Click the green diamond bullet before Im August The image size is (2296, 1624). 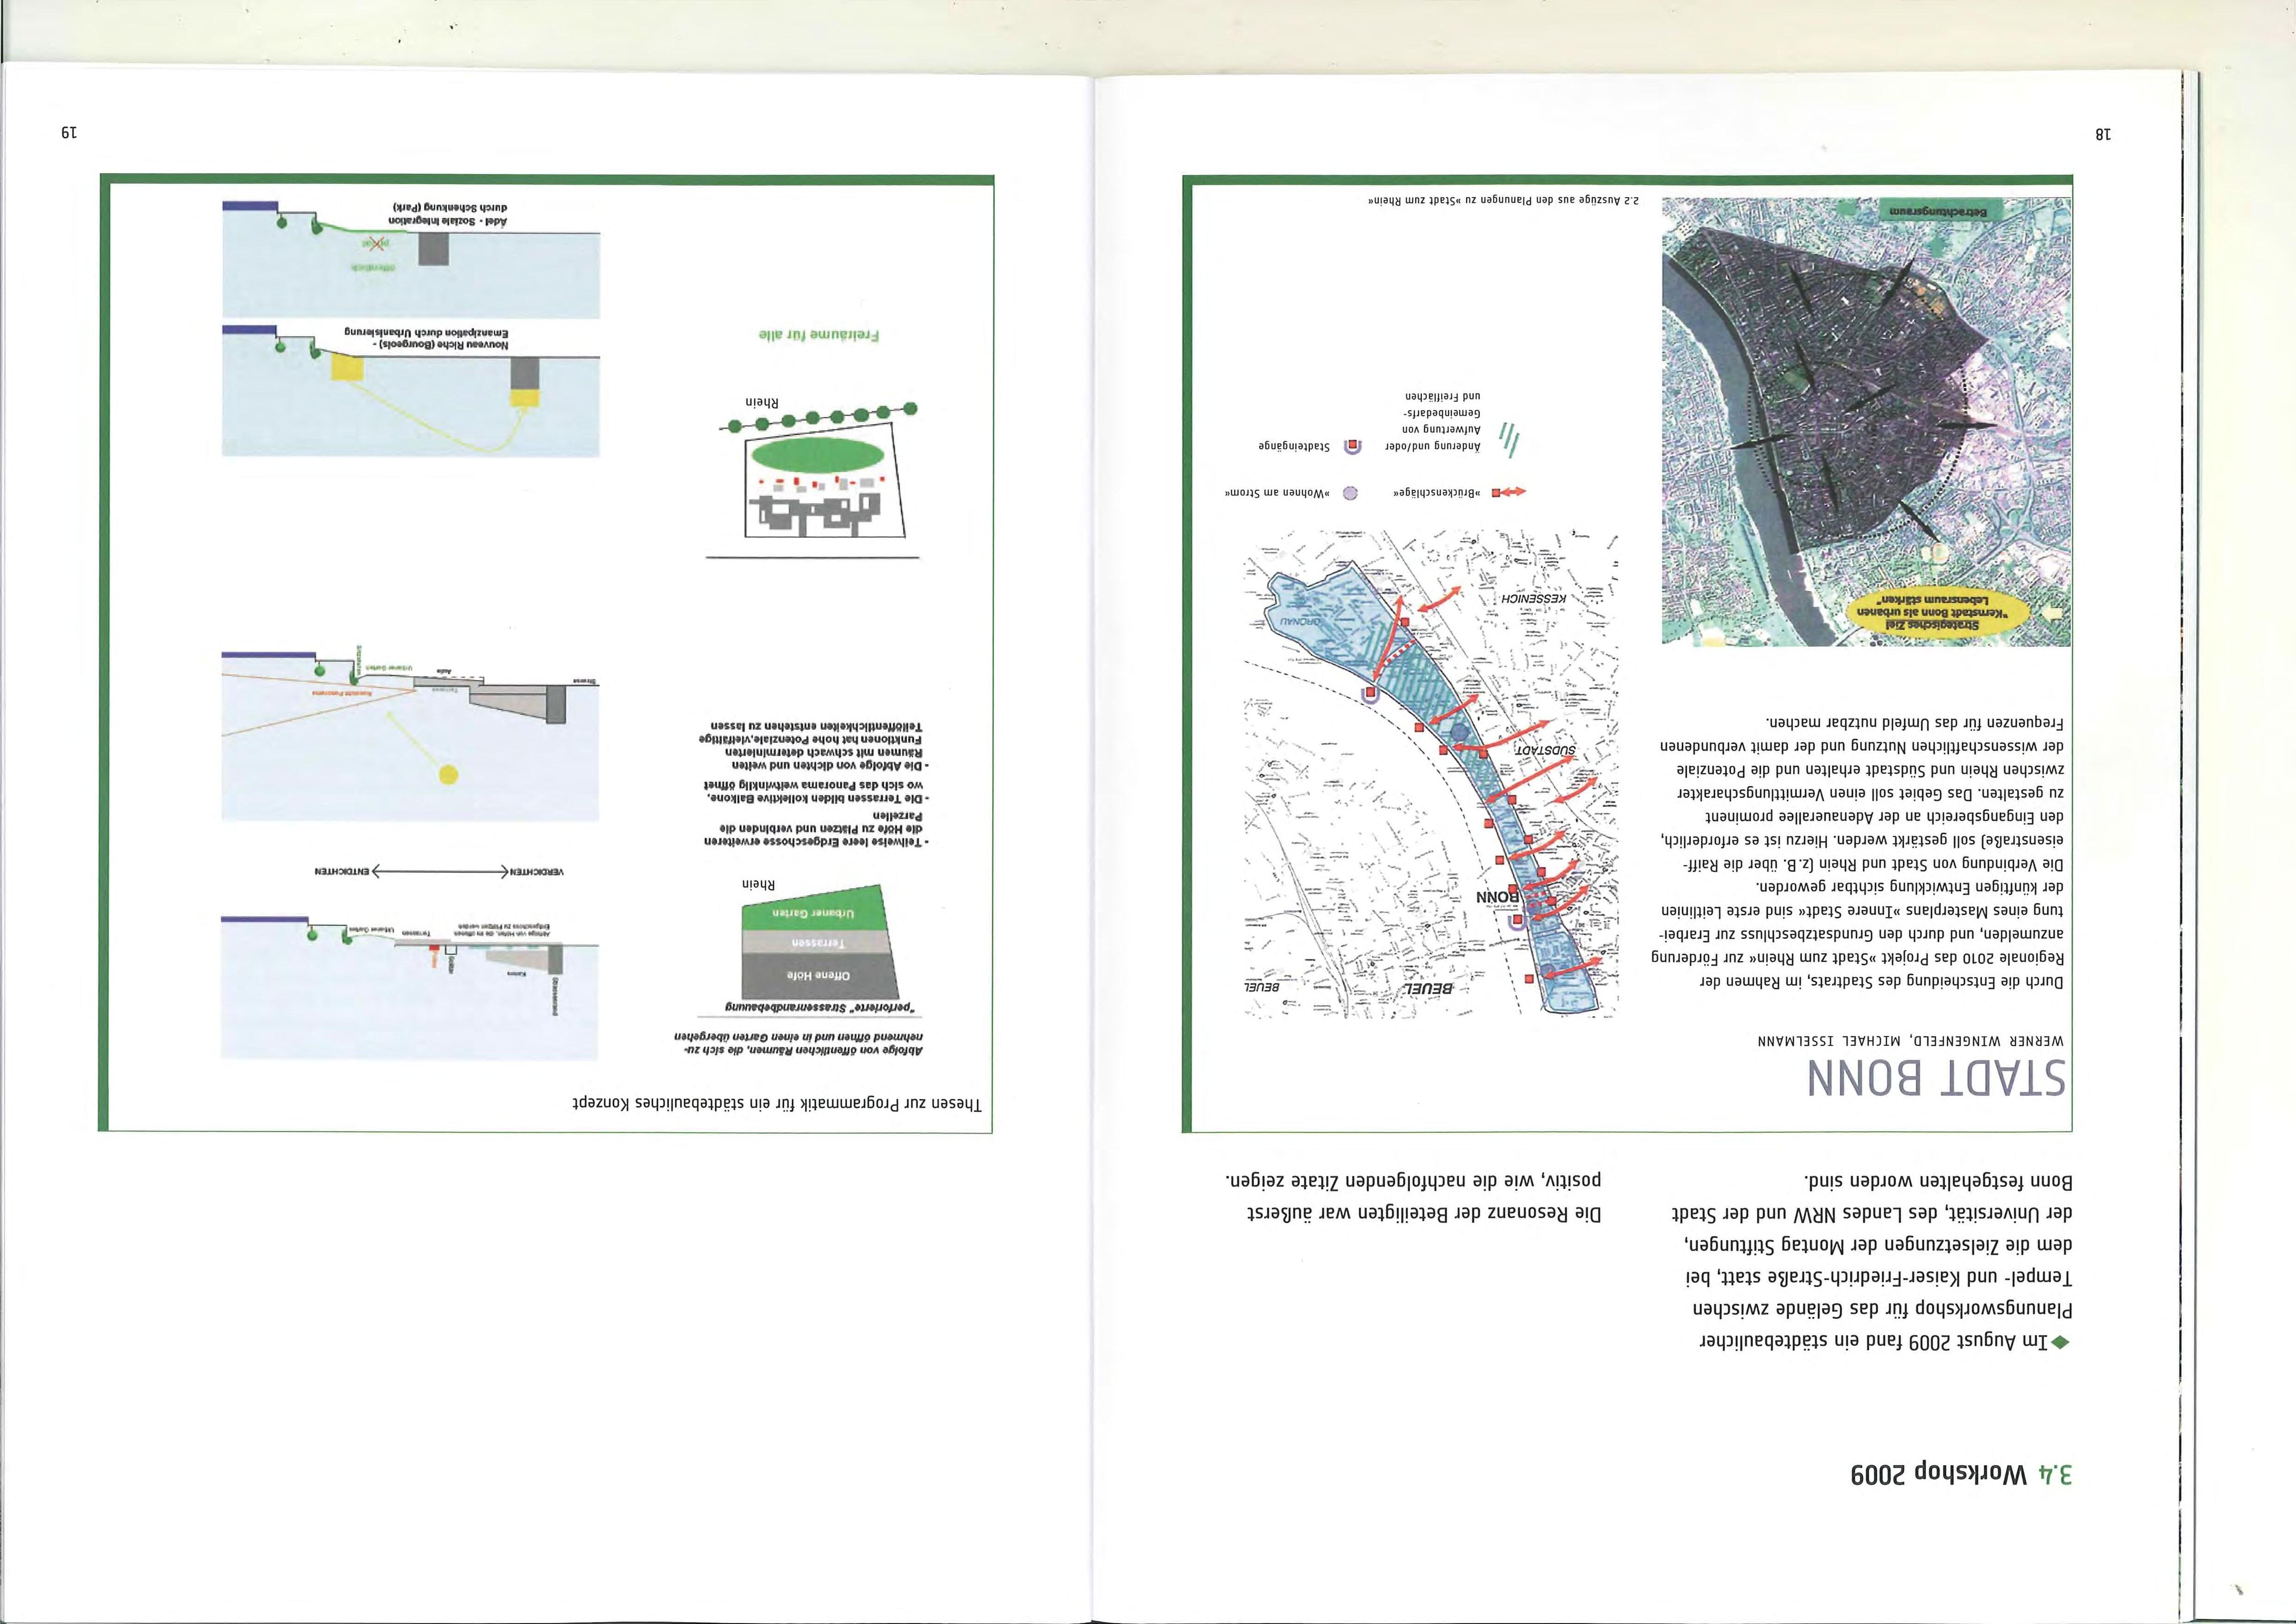coord(2059,1342)
